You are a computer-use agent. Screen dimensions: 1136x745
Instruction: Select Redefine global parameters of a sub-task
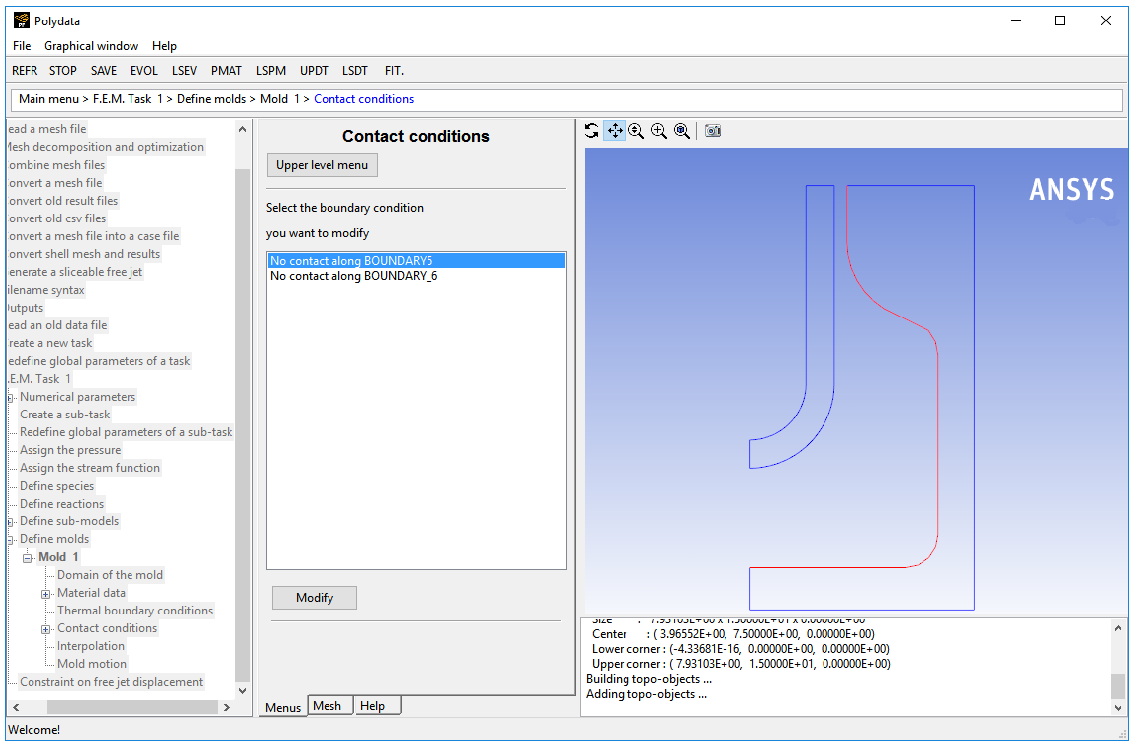(x=126, y=431)
